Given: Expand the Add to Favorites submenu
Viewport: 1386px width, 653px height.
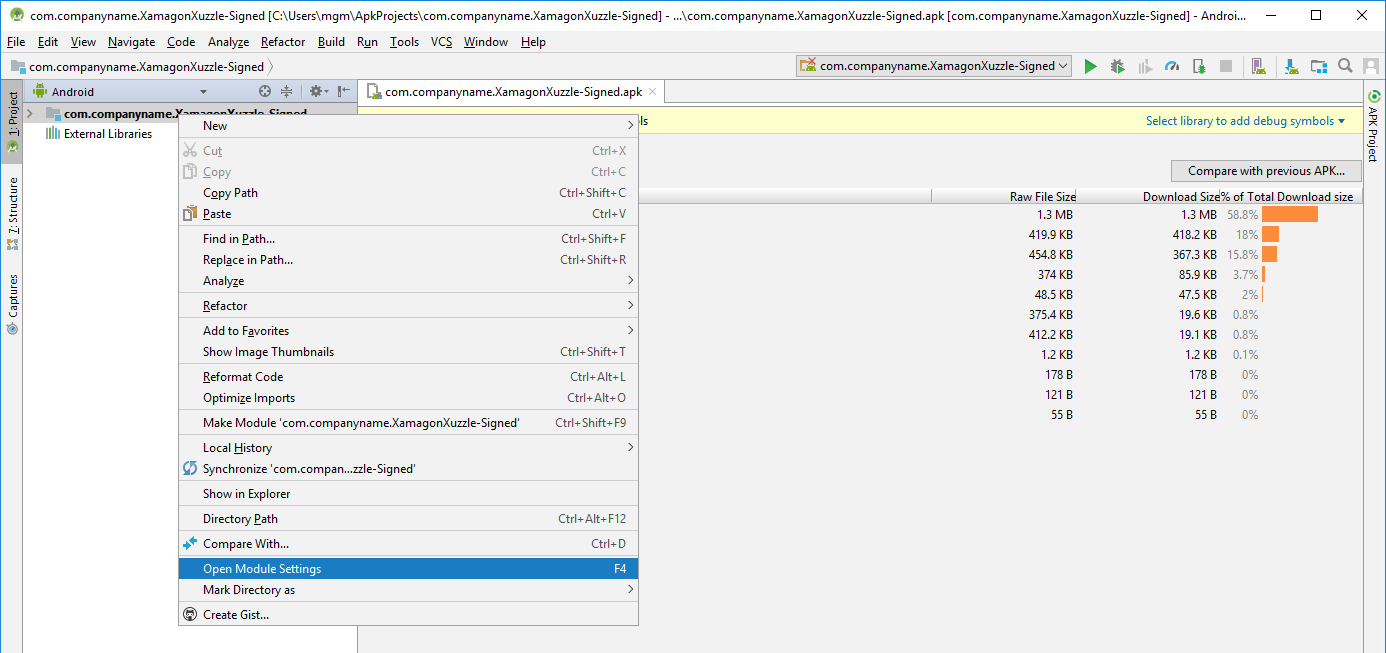Looking at the screenshot, I should pos(408,331).
